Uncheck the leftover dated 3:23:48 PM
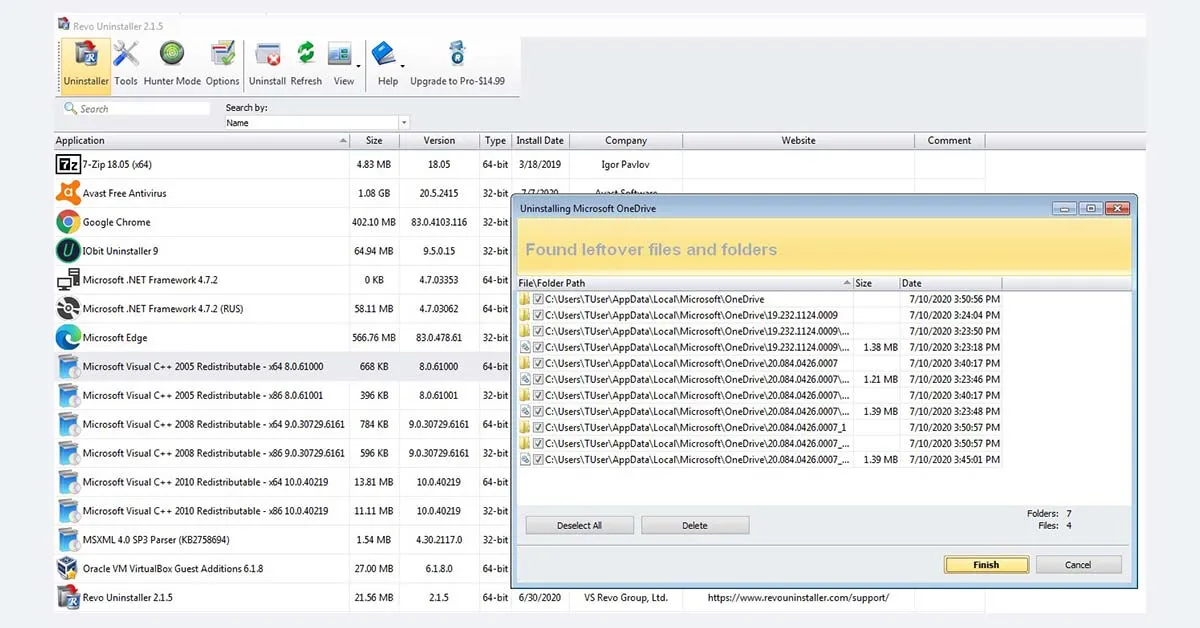The height and width of the screenshot is (628, 1200). 538,411
